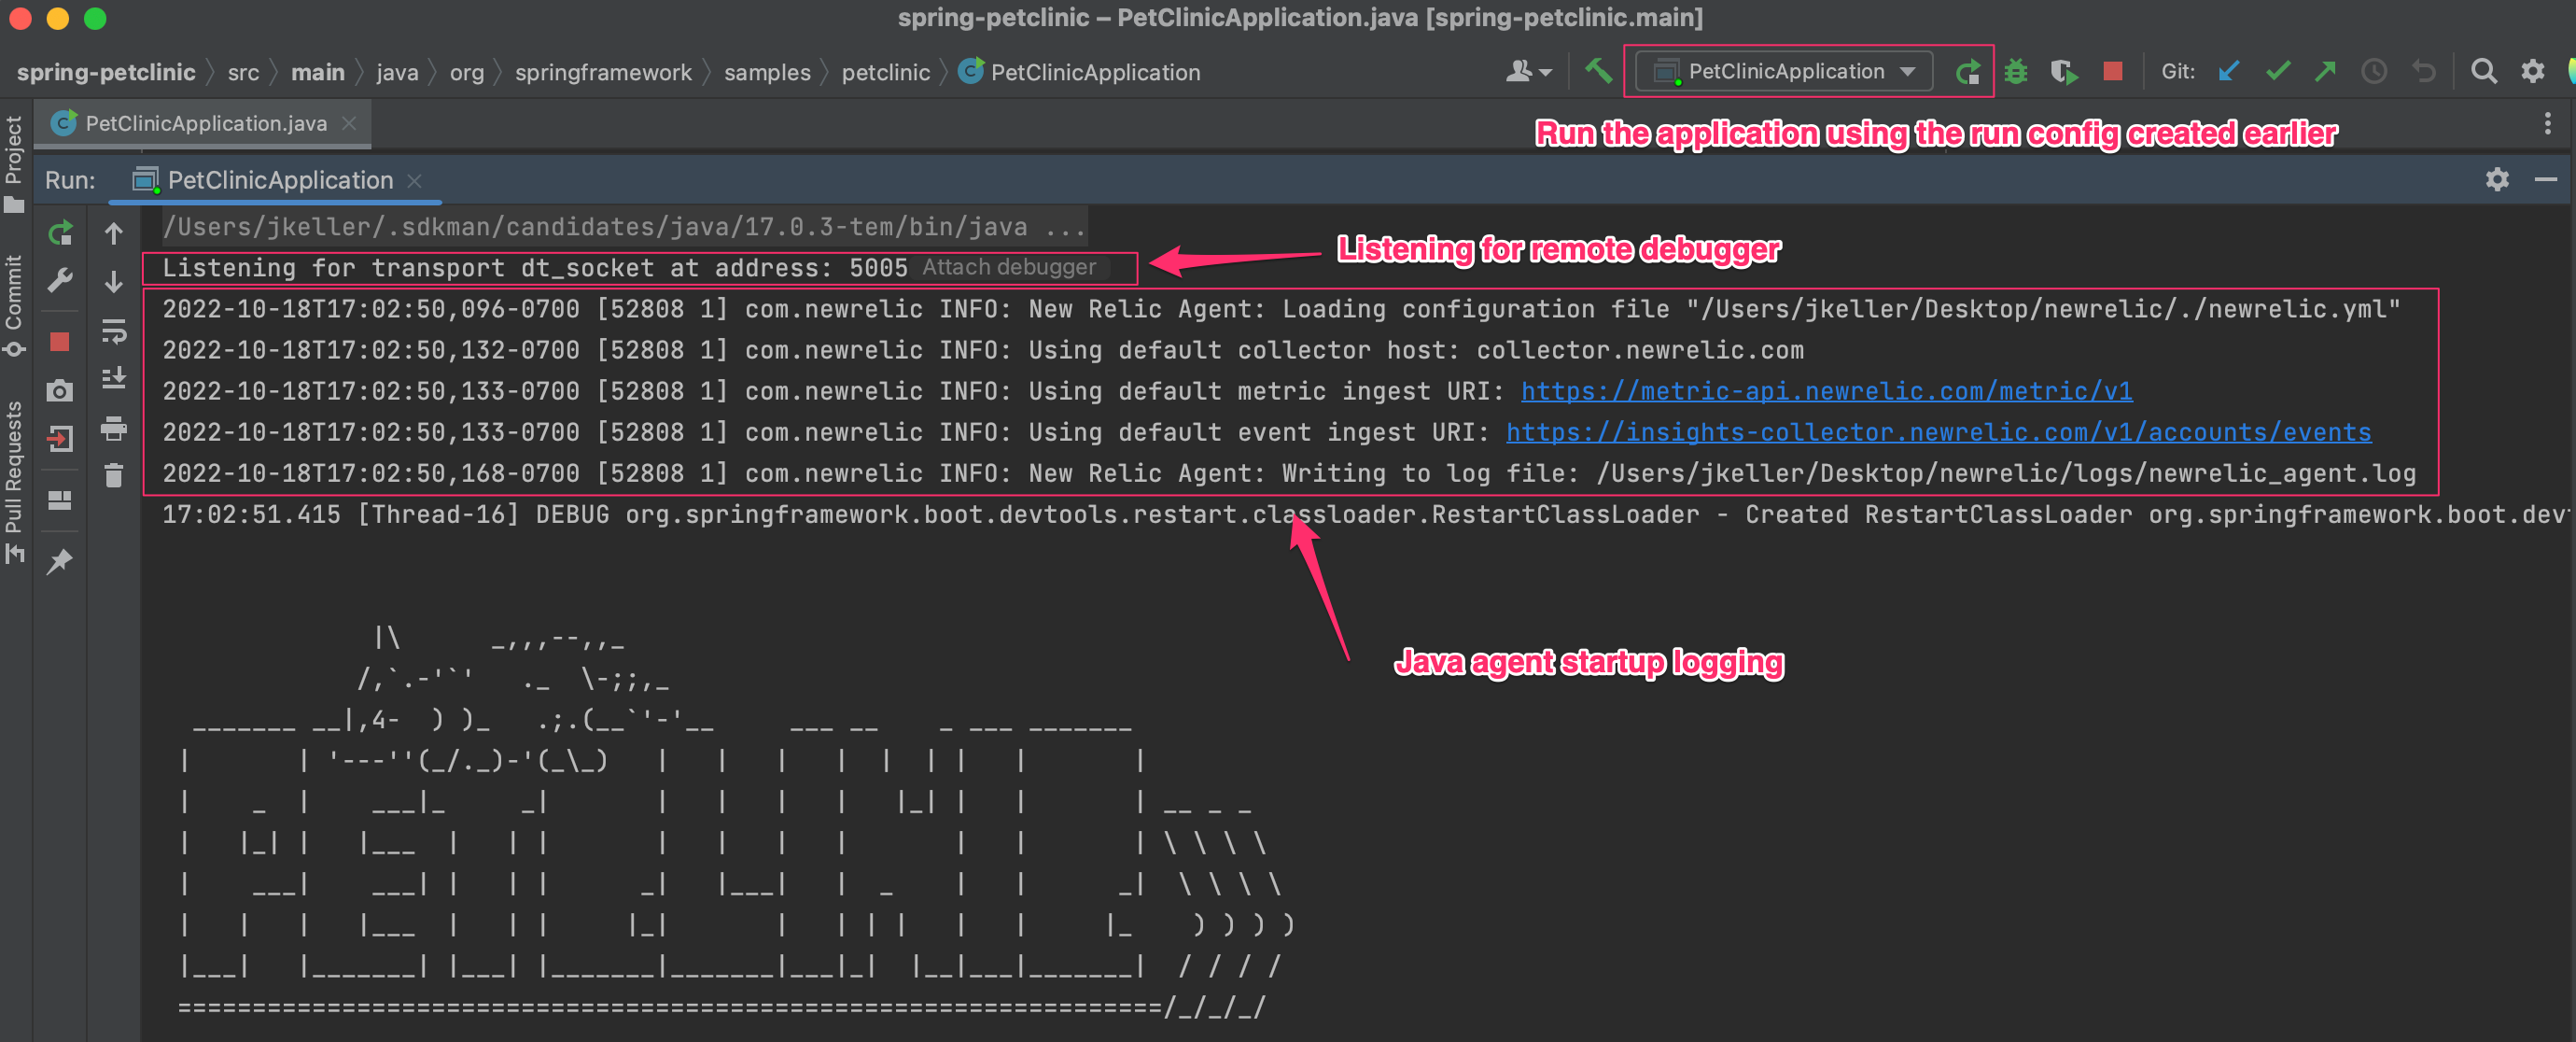Open editor tabs more options menu
Screen dimensions: 2576x1042
2547,123
